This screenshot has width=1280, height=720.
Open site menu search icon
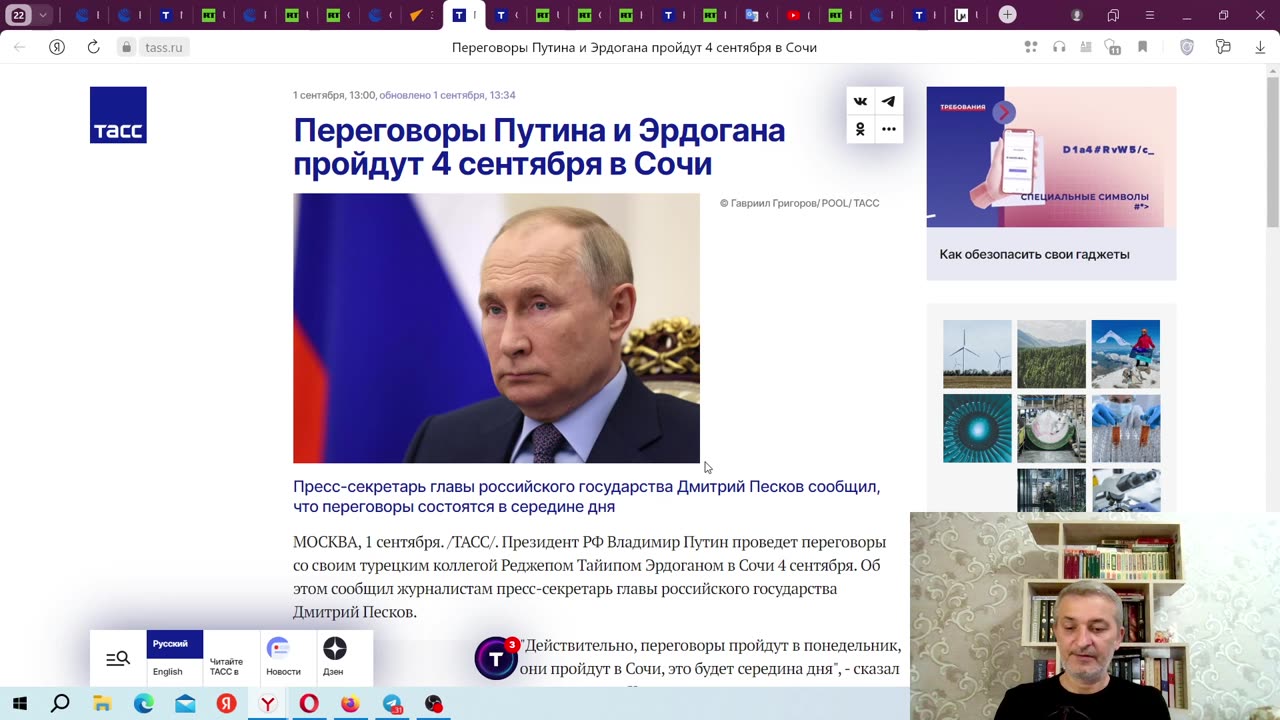coord(118,658)
